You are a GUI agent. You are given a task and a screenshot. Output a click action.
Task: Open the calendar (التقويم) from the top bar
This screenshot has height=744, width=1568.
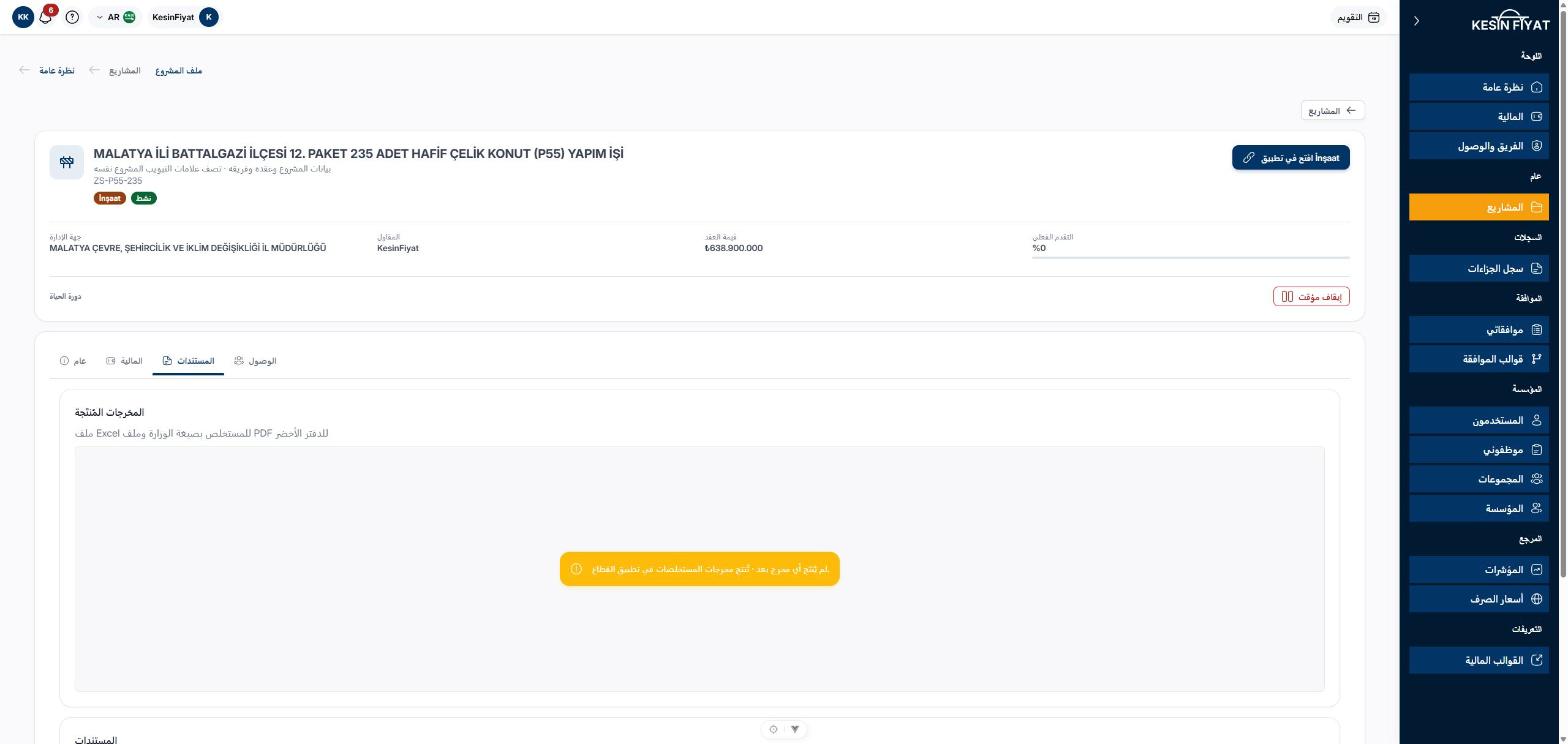[1359, 17]
